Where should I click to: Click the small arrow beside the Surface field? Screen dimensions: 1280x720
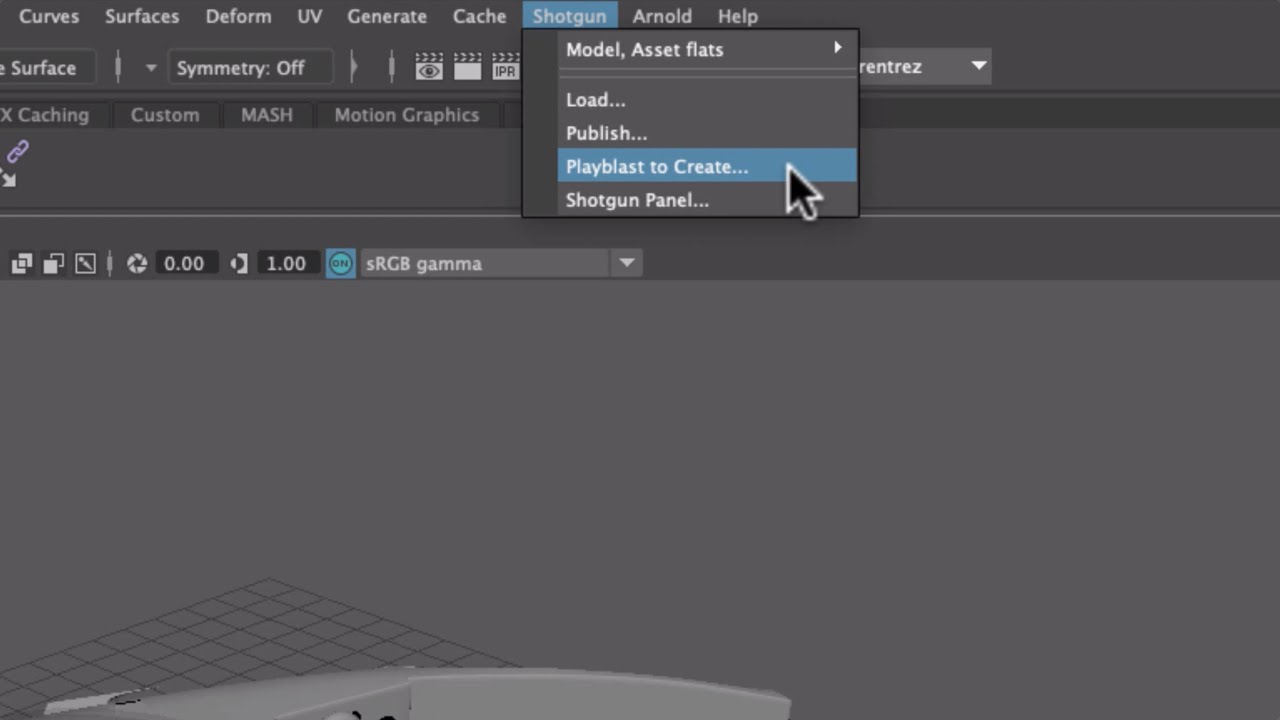pyautogui.click(x=151, y=68)
